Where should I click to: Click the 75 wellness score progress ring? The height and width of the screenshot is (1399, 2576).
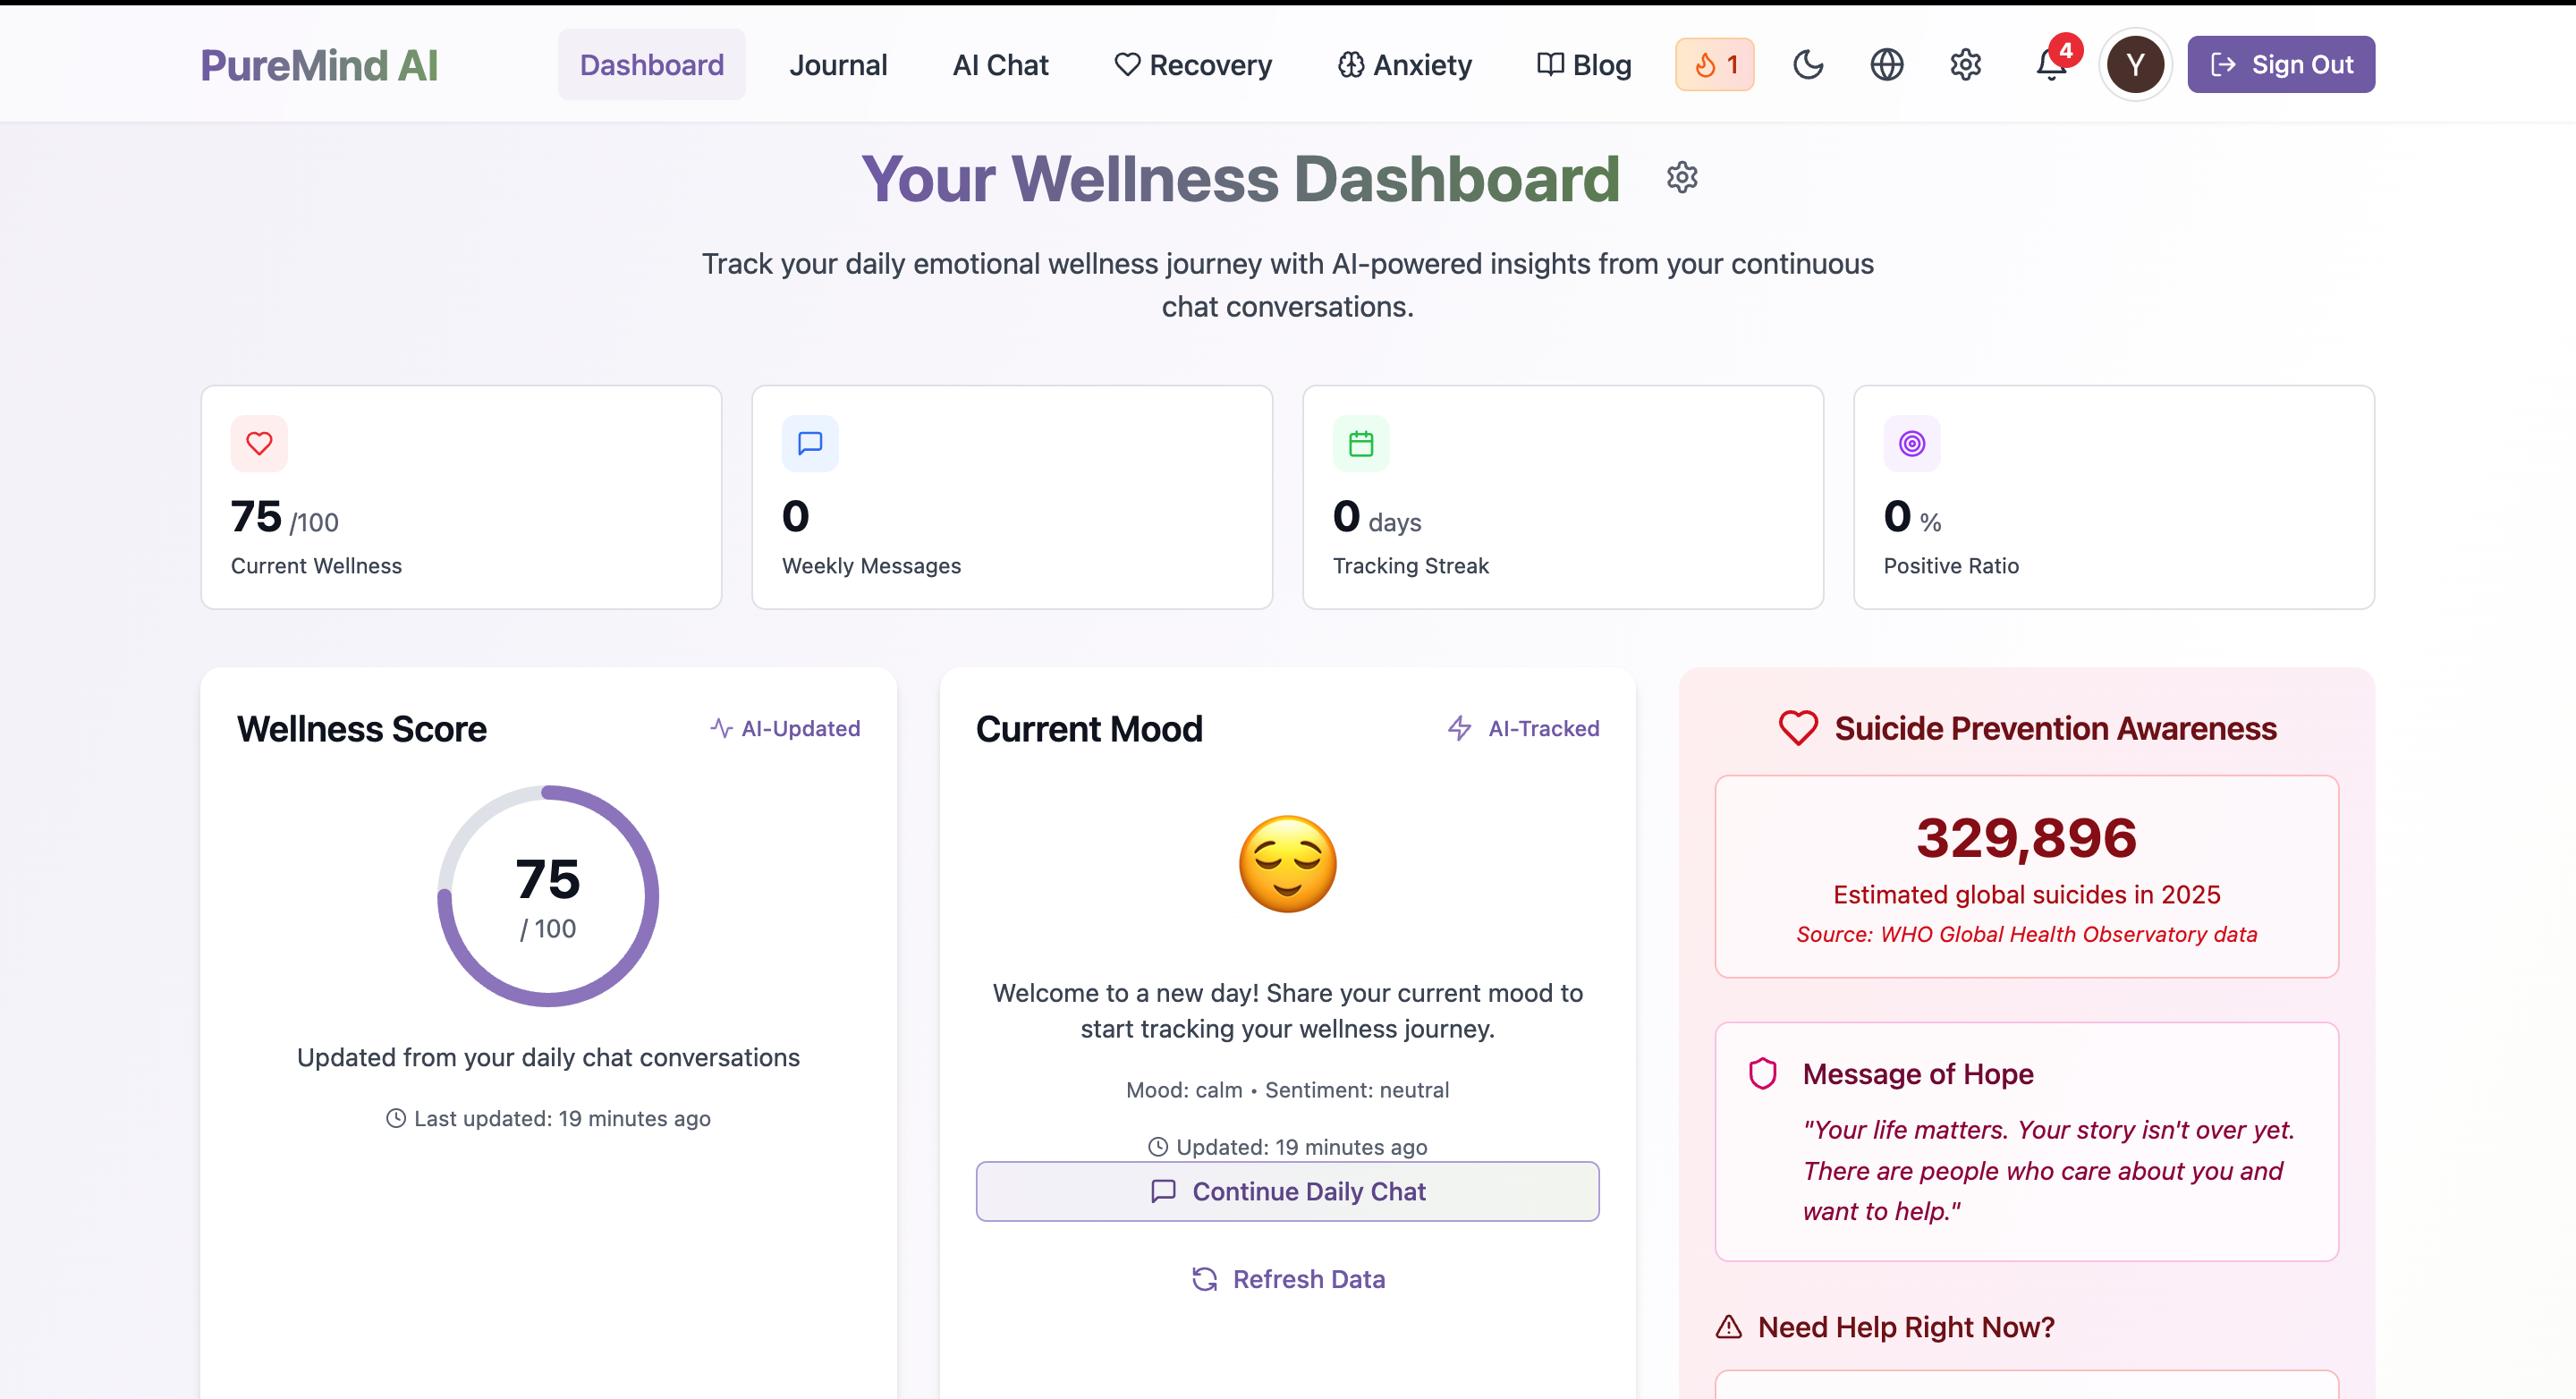(548, 896)
